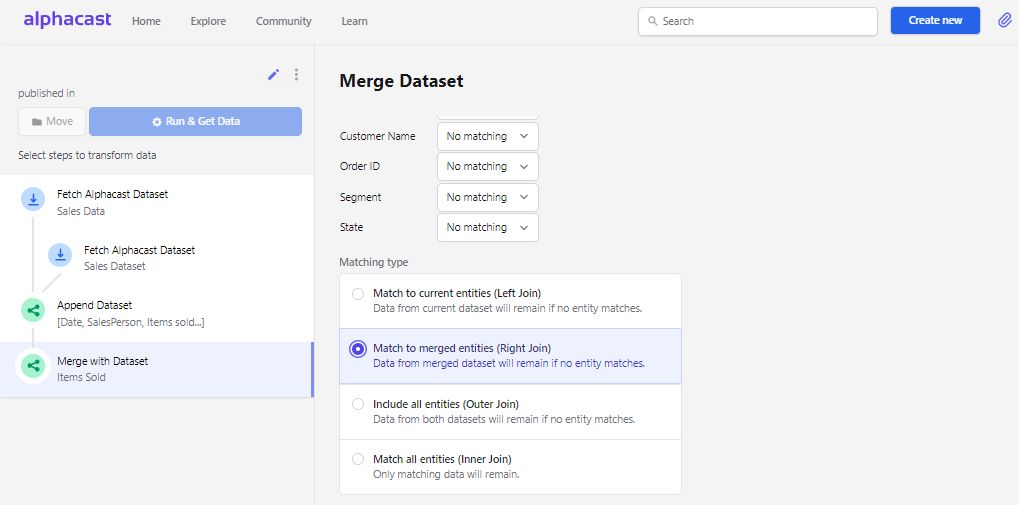The width and height of the screenshot is (1019, 505).
Task: Click the Merge Dataset heading
Action: pos(401,81)
